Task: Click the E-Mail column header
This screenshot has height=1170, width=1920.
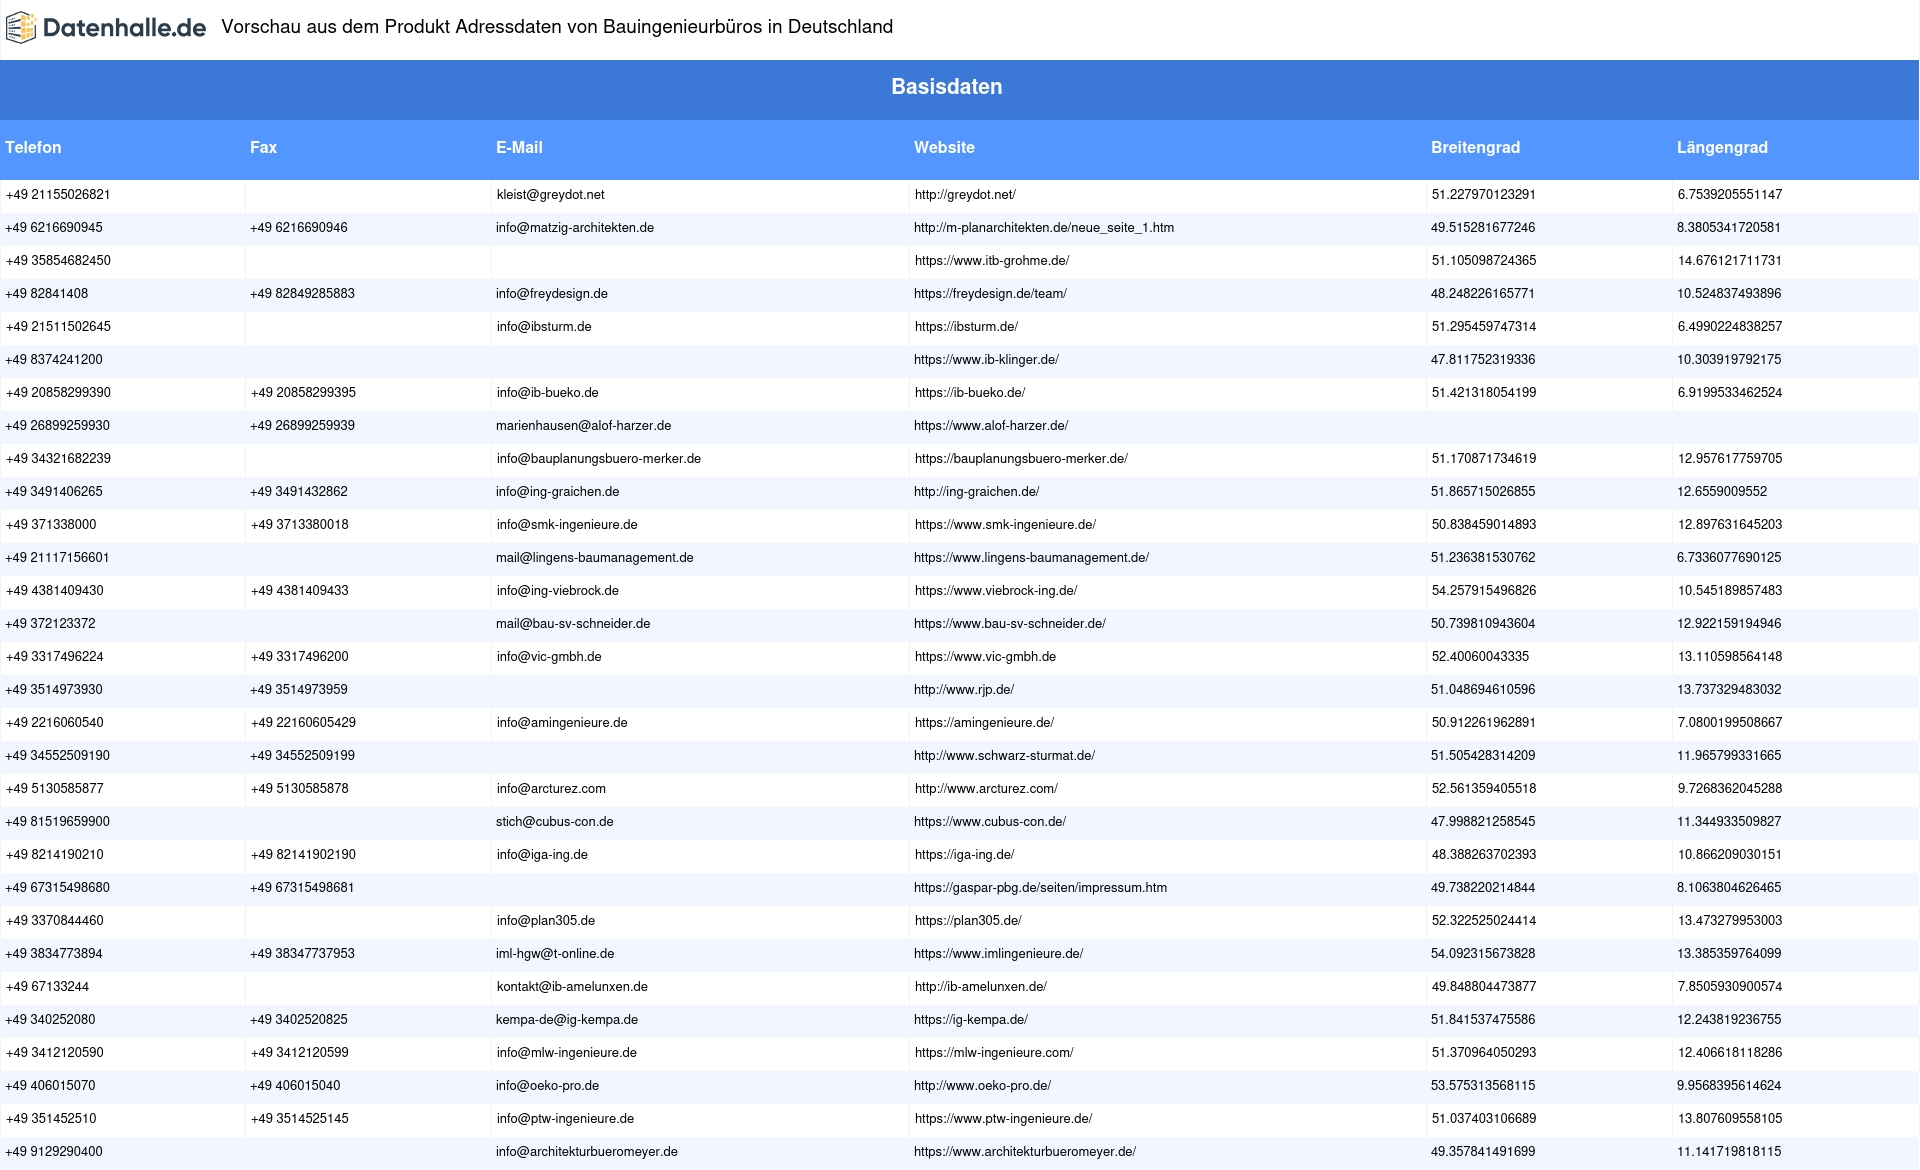Action: [519, 148]
